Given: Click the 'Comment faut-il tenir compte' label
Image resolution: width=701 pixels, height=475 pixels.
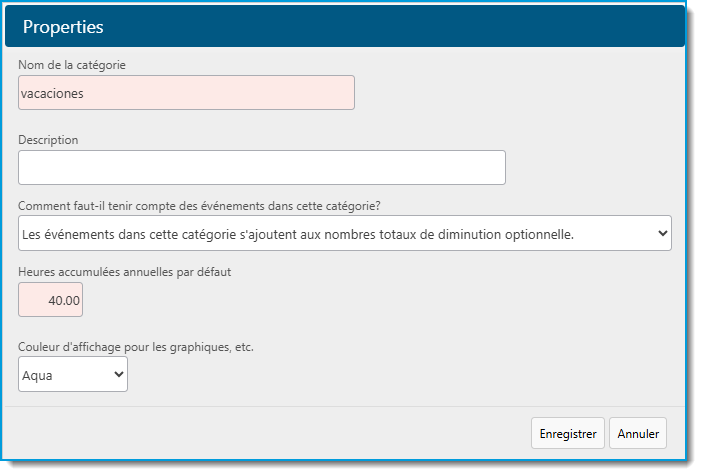Looking at the screenshot, I should tap(199, 206).
